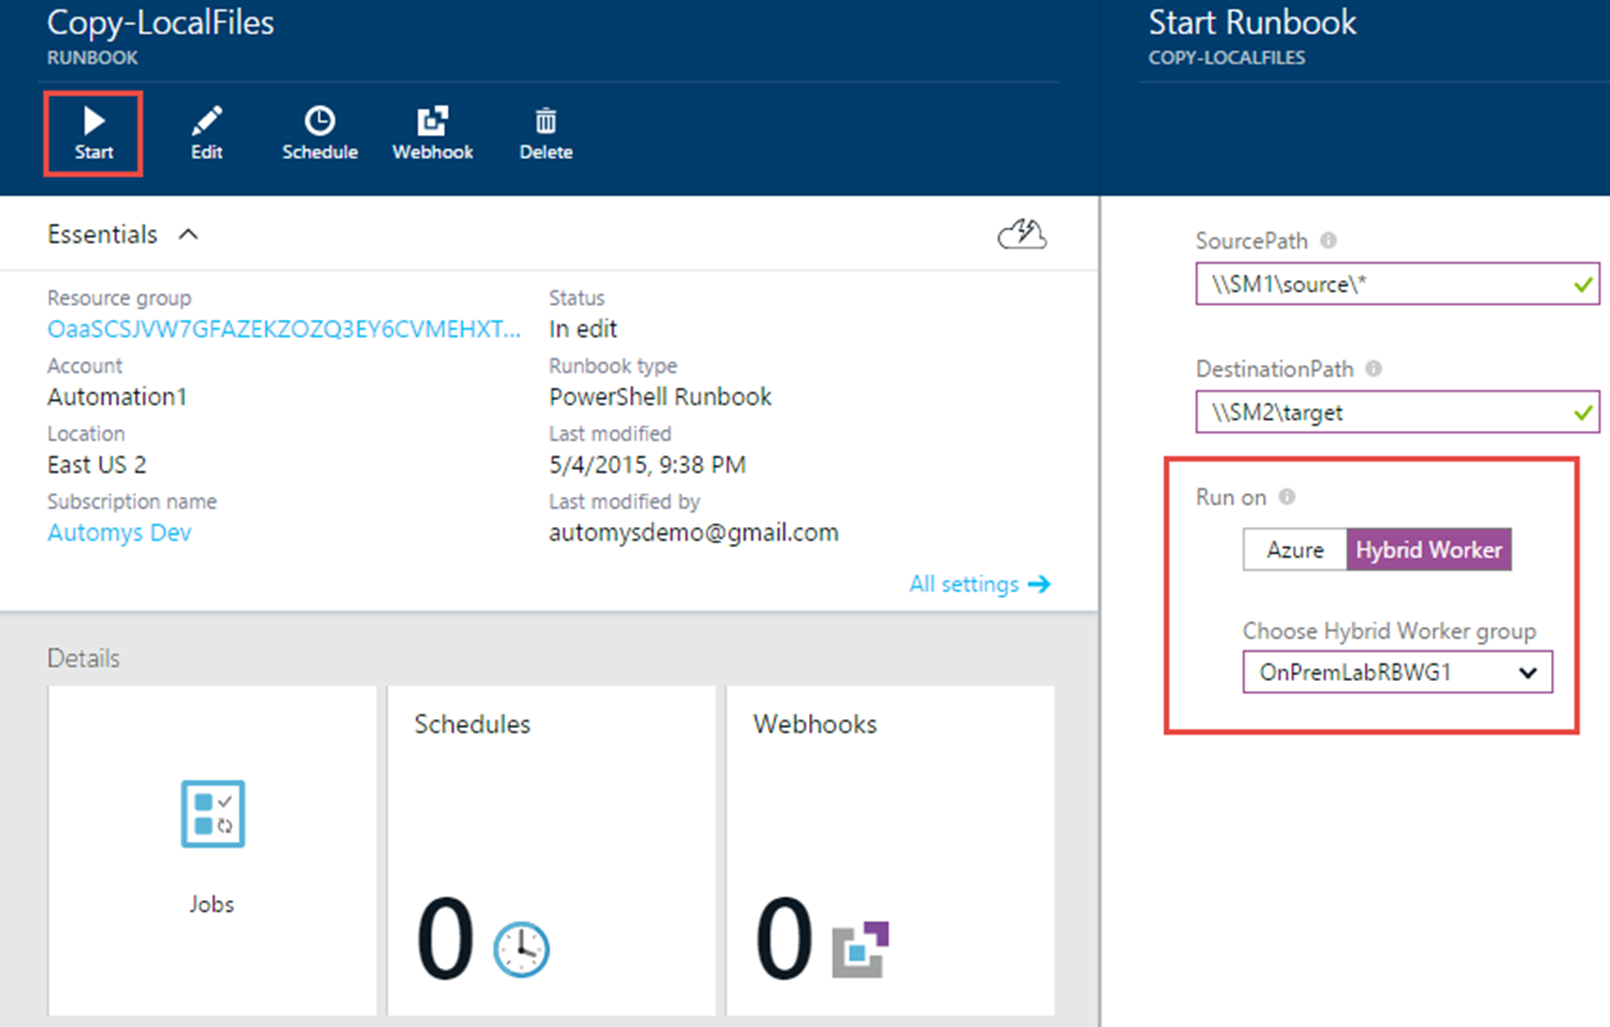This screenshot has height=1027, width=1610.
Task: Click the Schedules tile heading
Action: click(472, 724)
